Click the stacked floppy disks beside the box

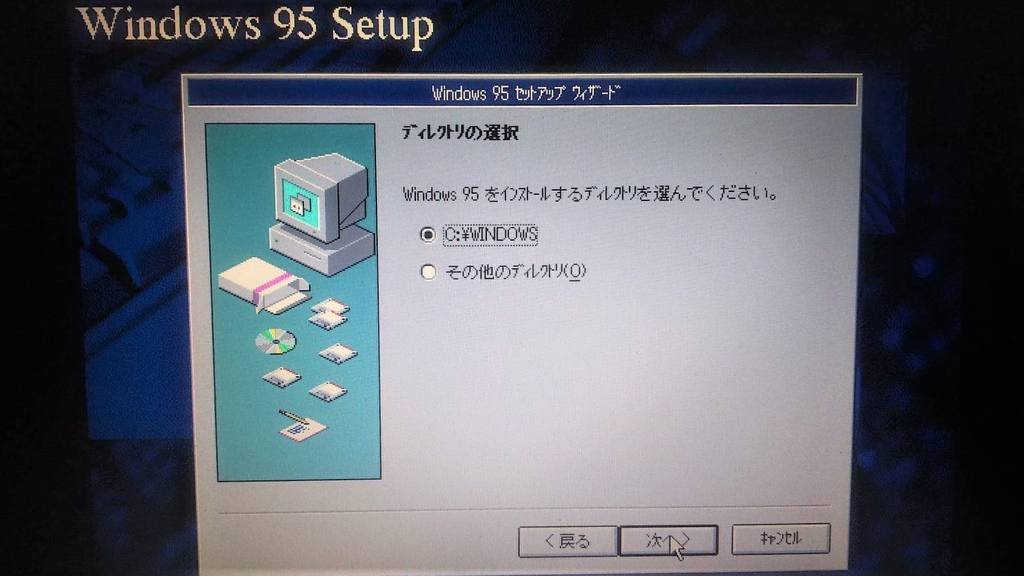click(328, 313)
